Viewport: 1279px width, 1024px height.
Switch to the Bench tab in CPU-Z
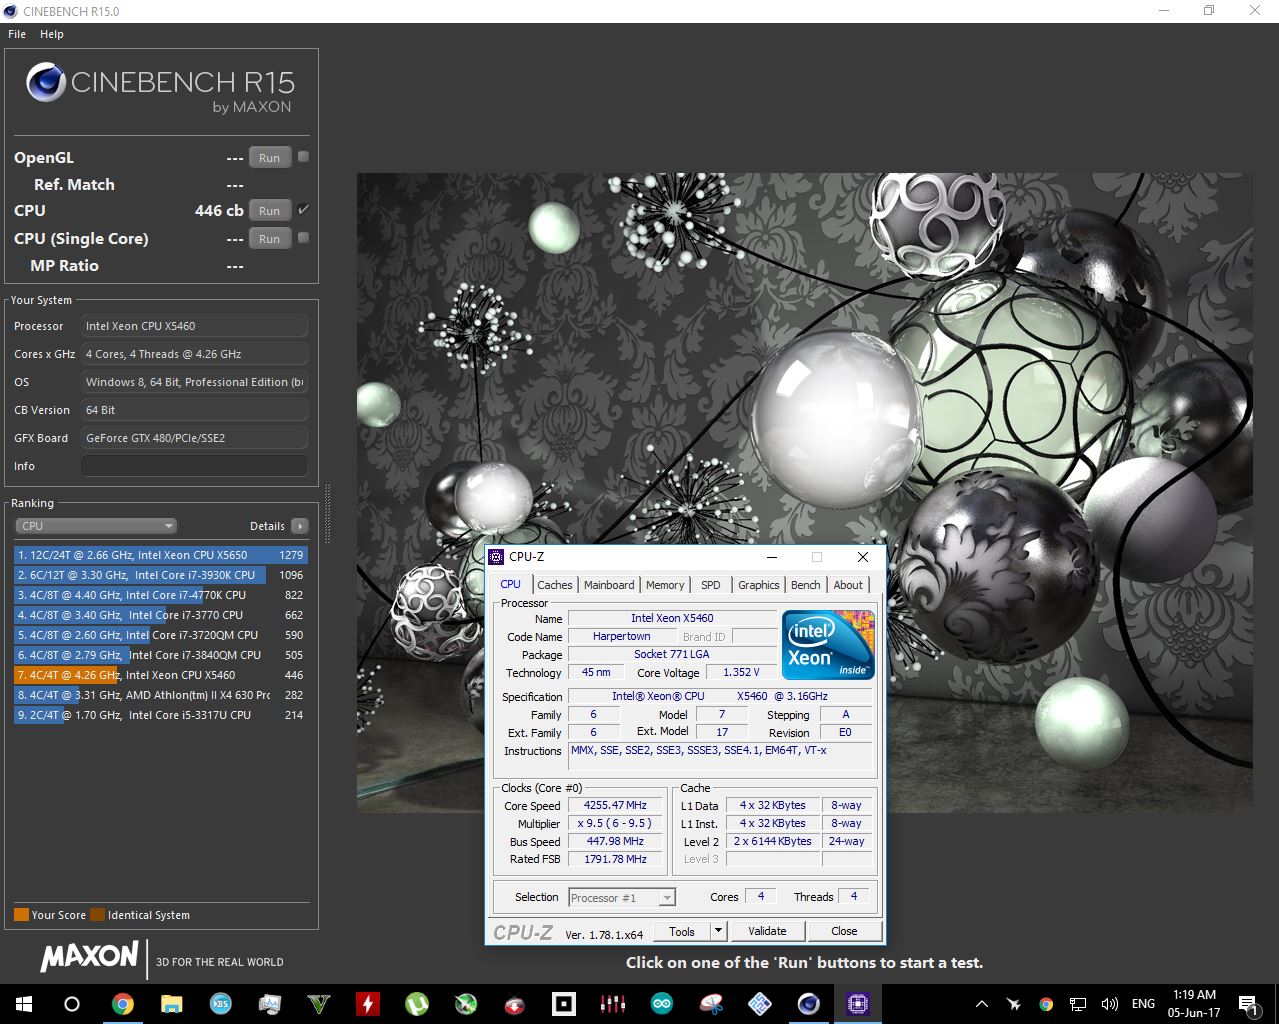(806, 585)
